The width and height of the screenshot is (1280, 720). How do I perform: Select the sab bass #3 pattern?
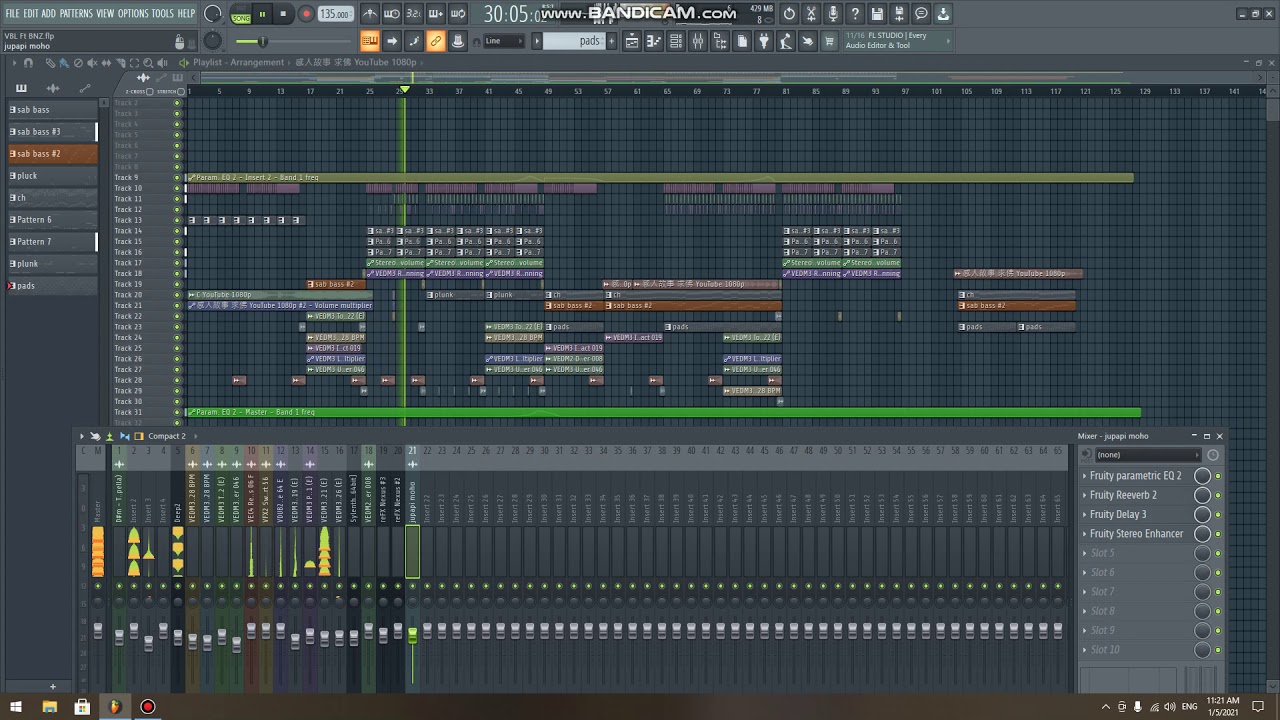(52, 132)
